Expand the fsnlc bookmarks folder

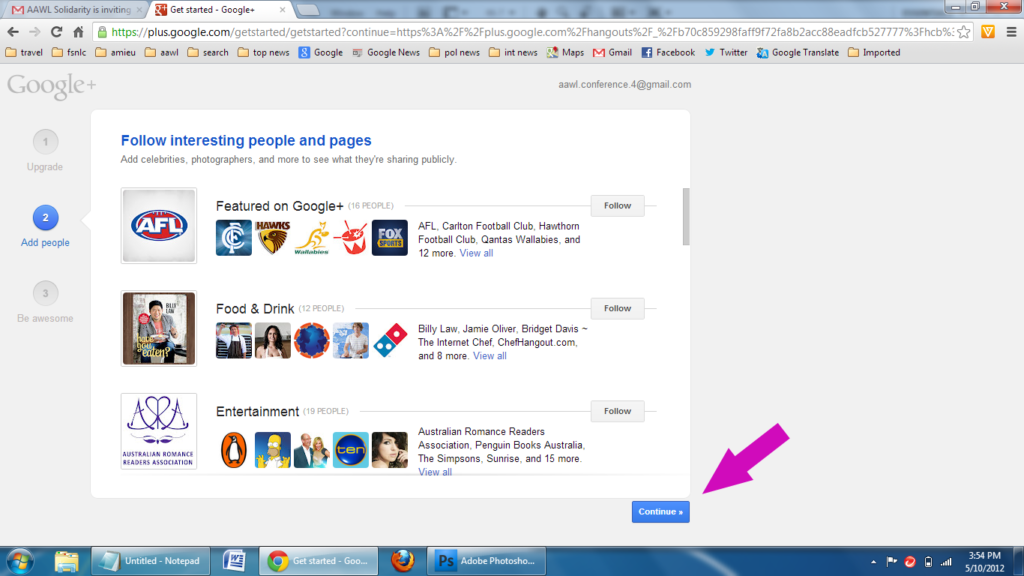pyautogui.click(x=69, y=52)
